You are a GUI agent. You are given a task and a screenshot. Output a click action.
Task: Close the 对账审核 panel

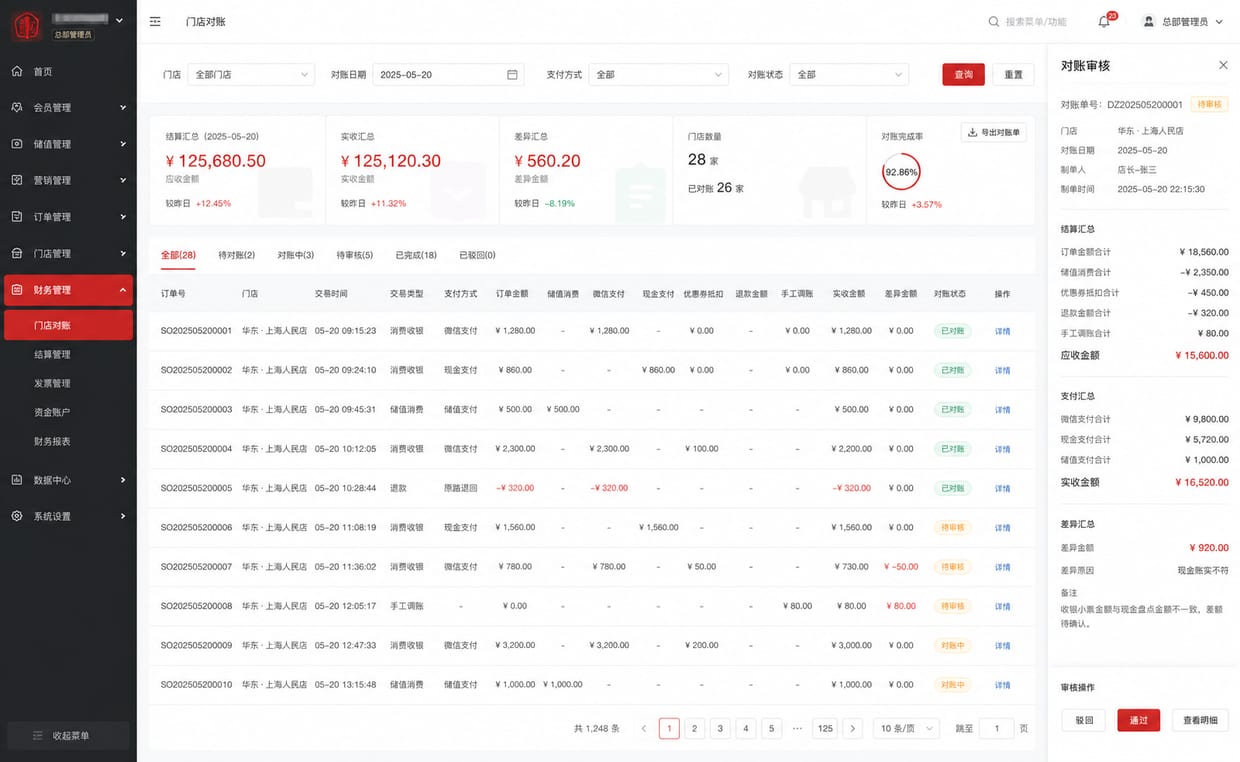coord(1223,65)
